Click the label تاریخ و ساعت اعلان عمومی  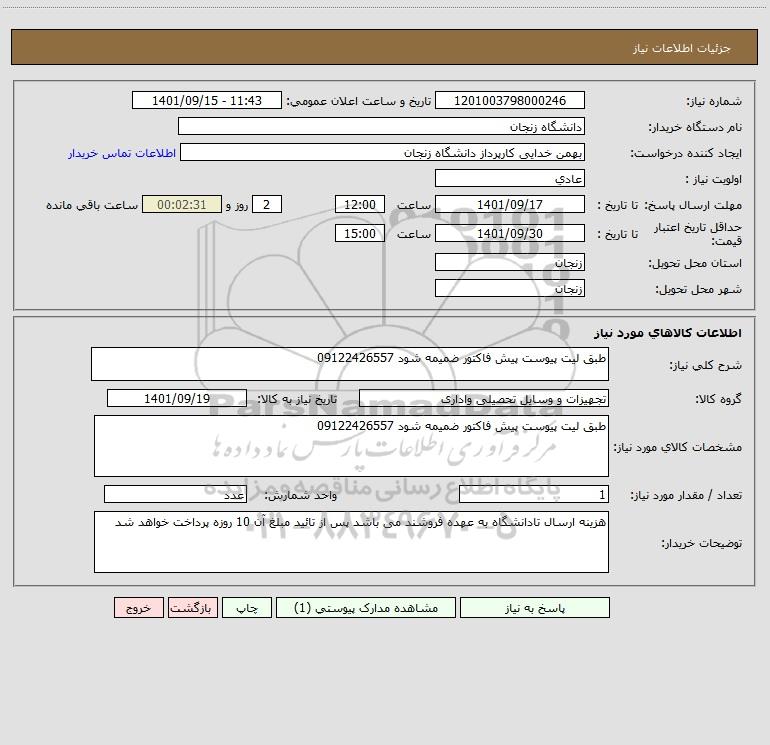359,101
